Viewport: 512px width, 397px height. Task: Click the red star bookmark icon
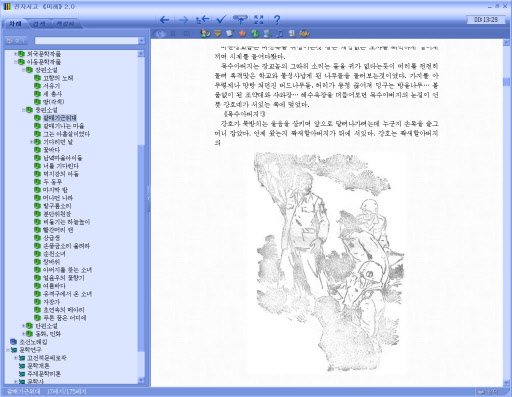[x=242, y=33]
